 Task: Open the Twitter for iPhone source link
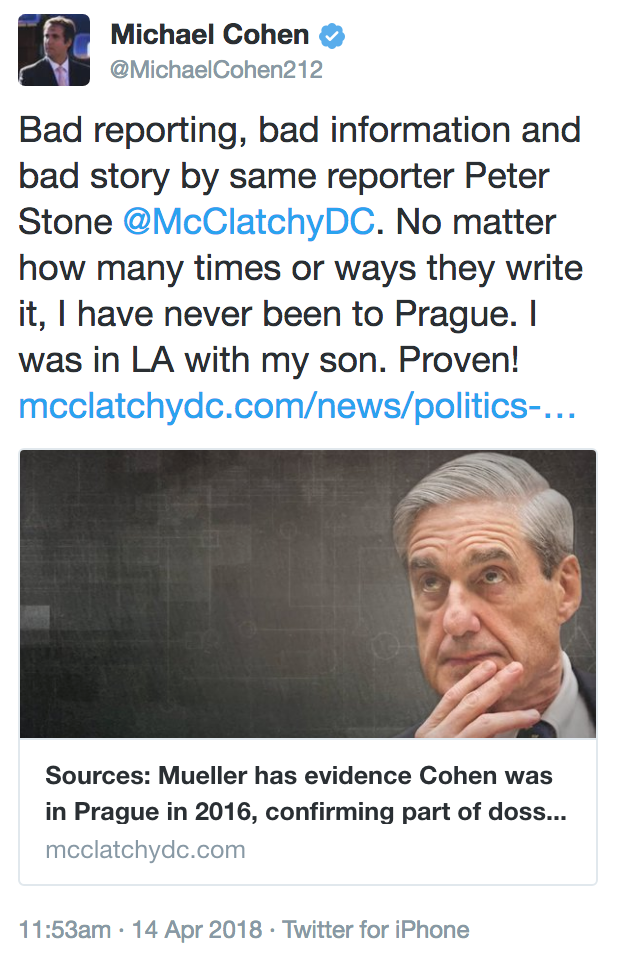pyautogui.click(x=375, y=929)
